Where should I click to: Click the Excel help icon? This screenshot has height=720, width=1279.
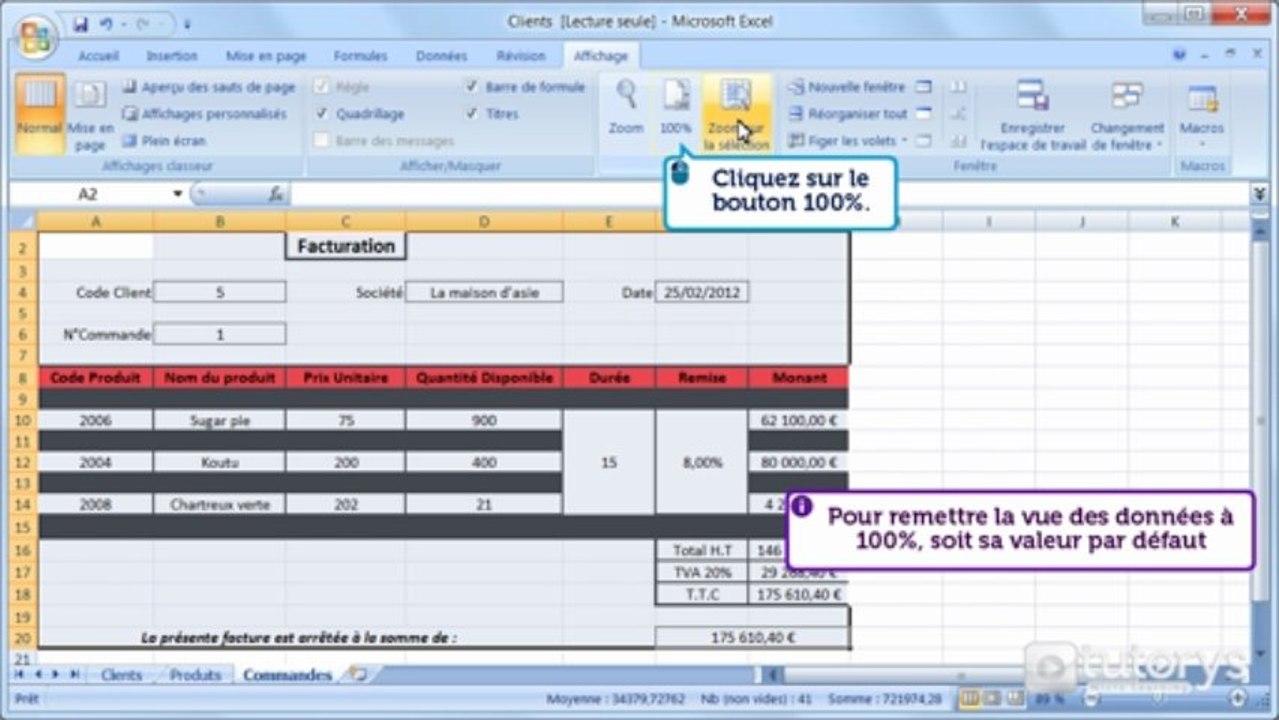pyautogui.click(x=1179, y=55)
